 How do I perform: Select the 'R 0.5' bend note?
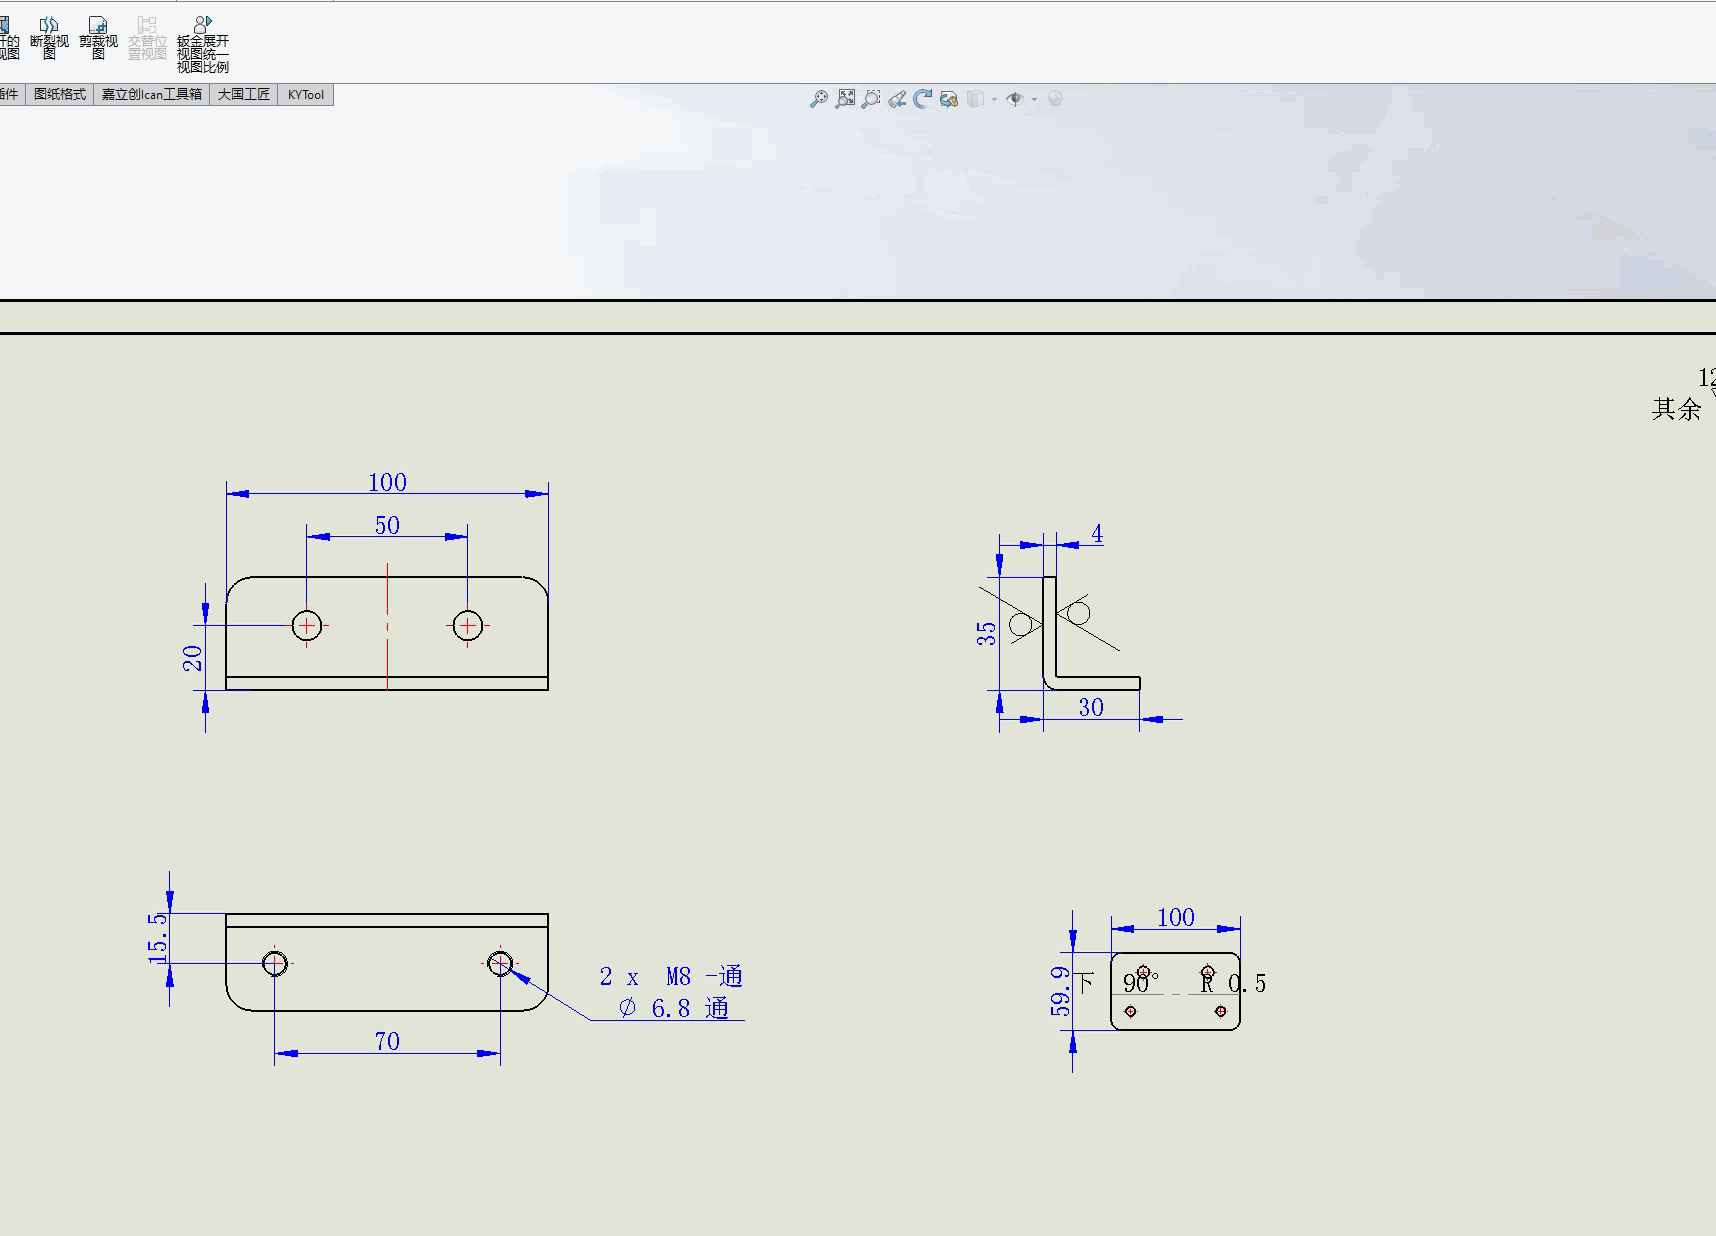click(x=1233, y=983)
